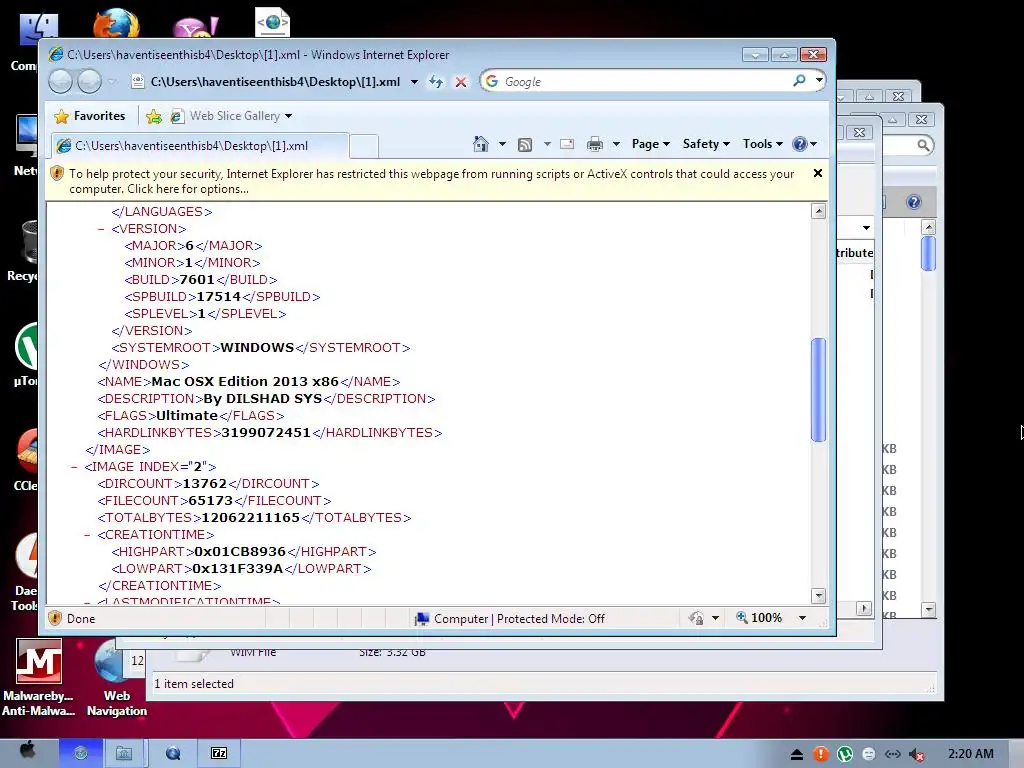Viewport: 1024px width, 768px height.
Task: Click the file explorer taskbar button
Action: [x=124, y=753]
